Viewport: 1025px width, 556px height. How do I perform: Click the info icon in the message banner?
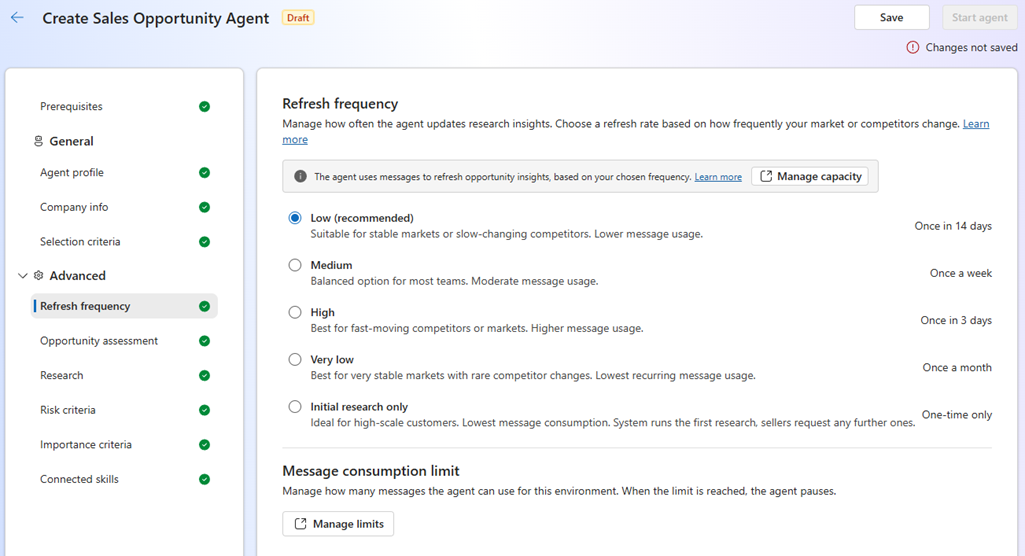tap(300, 176)
